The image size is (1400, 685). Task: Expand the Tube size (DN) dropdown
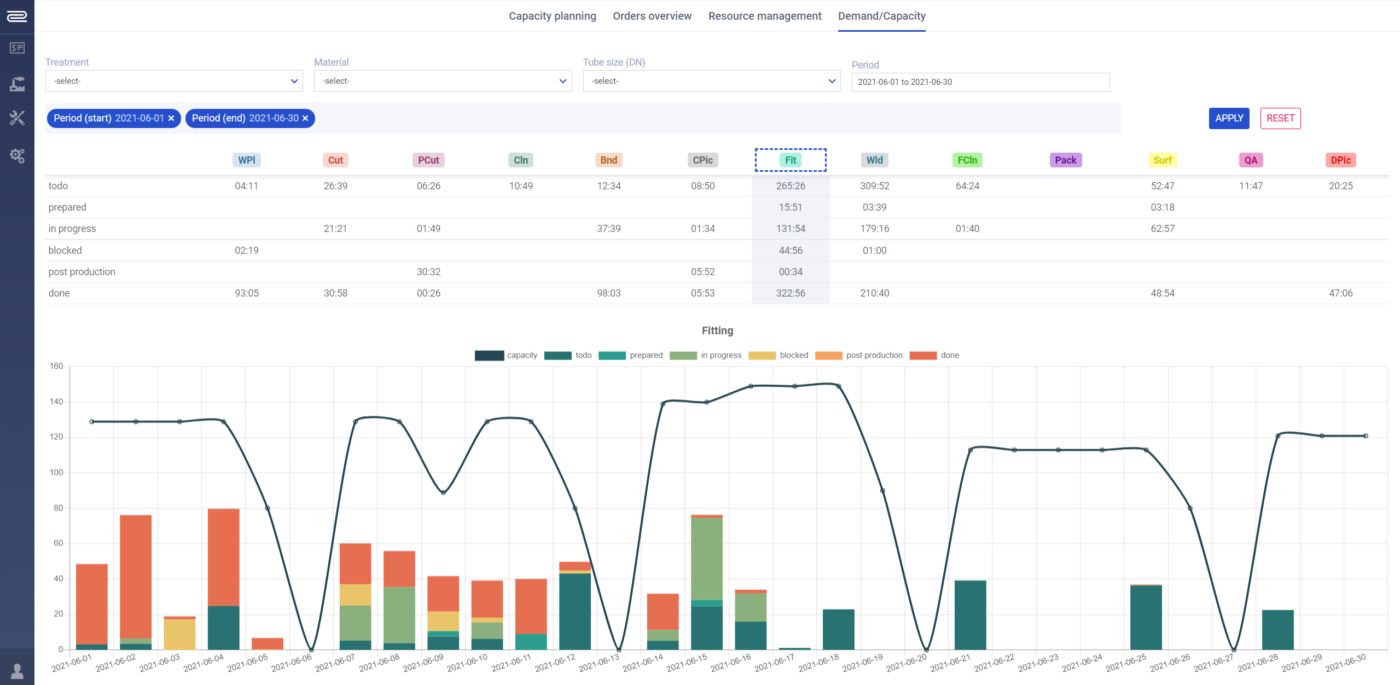pos(711,80)
